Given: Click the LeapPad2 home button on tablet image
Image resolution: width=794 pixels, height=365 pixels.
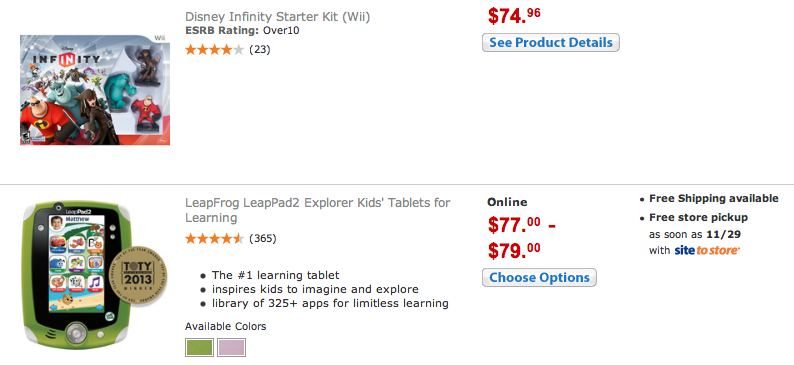Looking at the screenshot, I should (x=76, y=333).
